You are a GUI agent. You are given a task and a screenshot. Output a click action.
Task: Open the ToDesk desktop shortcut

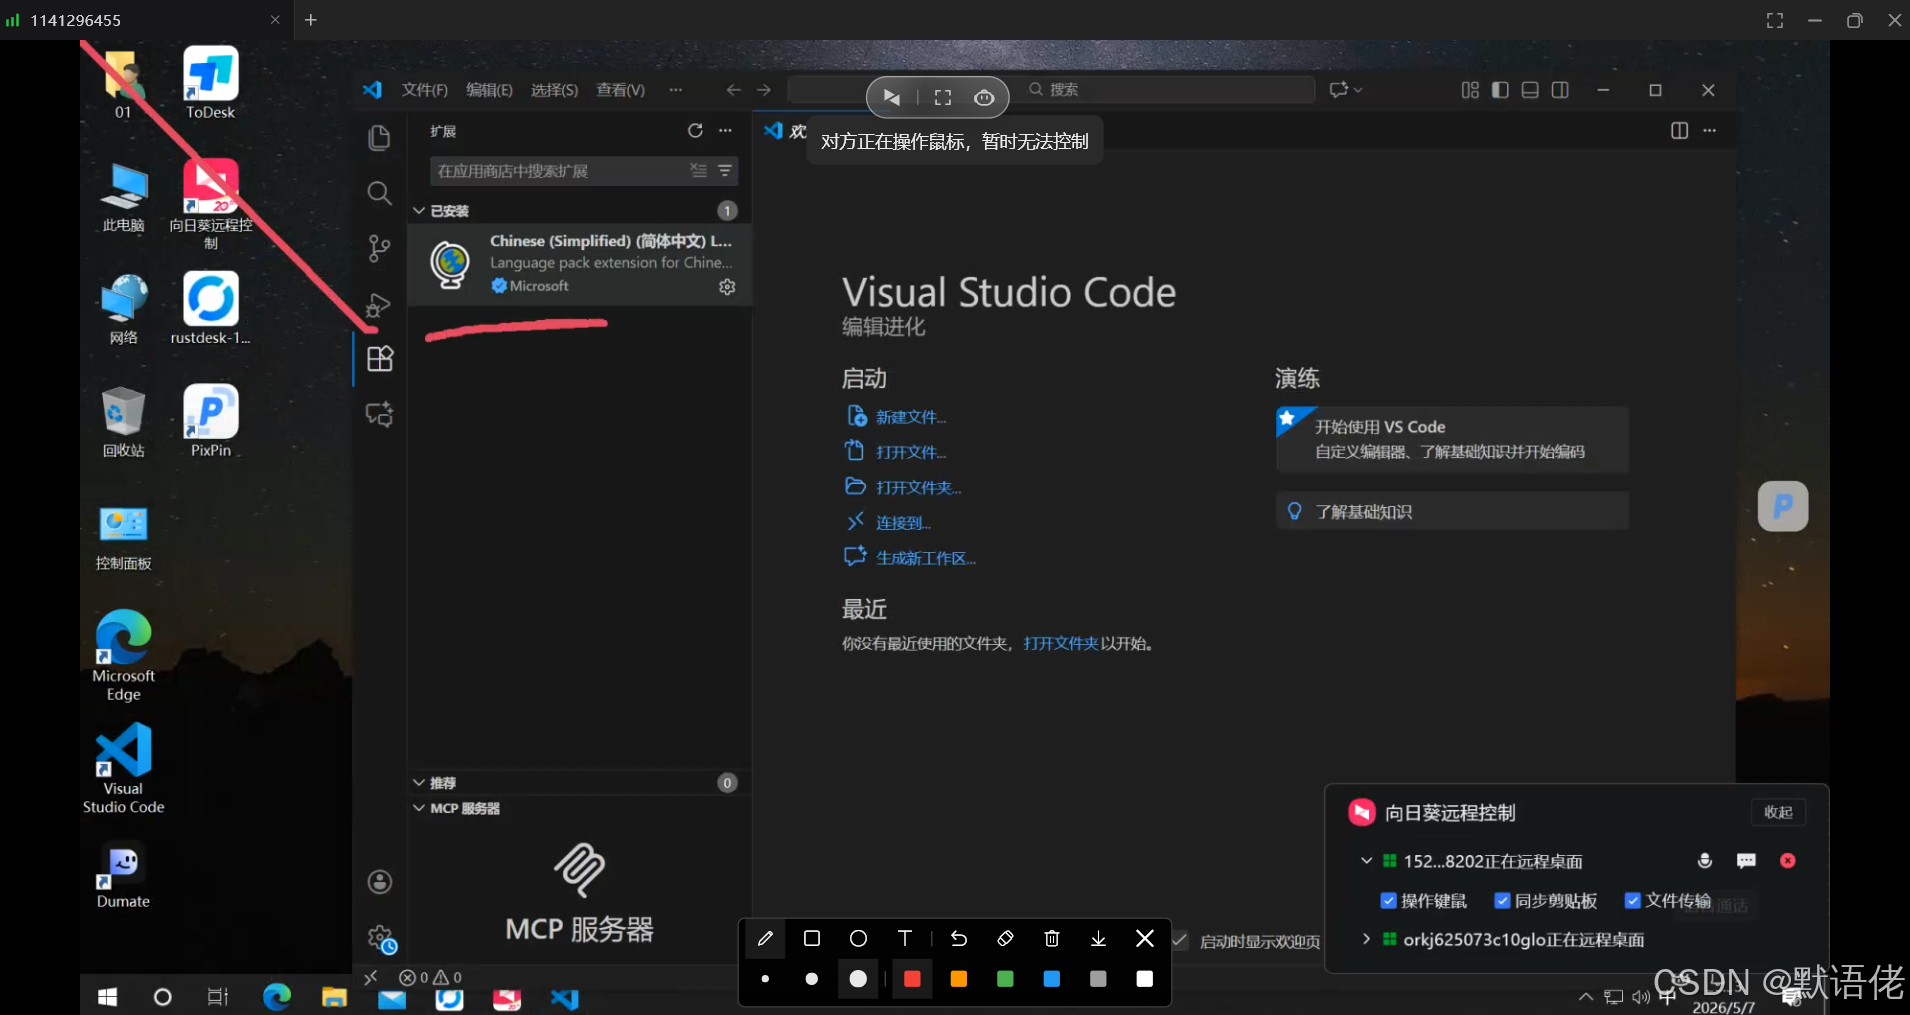click(x=210, y=84)
